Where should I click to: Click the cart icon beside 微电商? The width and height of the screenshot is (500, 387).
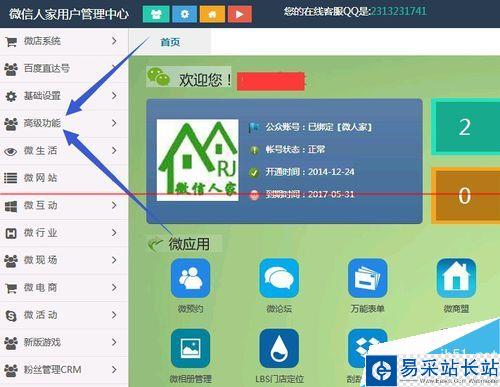[11, 288]
